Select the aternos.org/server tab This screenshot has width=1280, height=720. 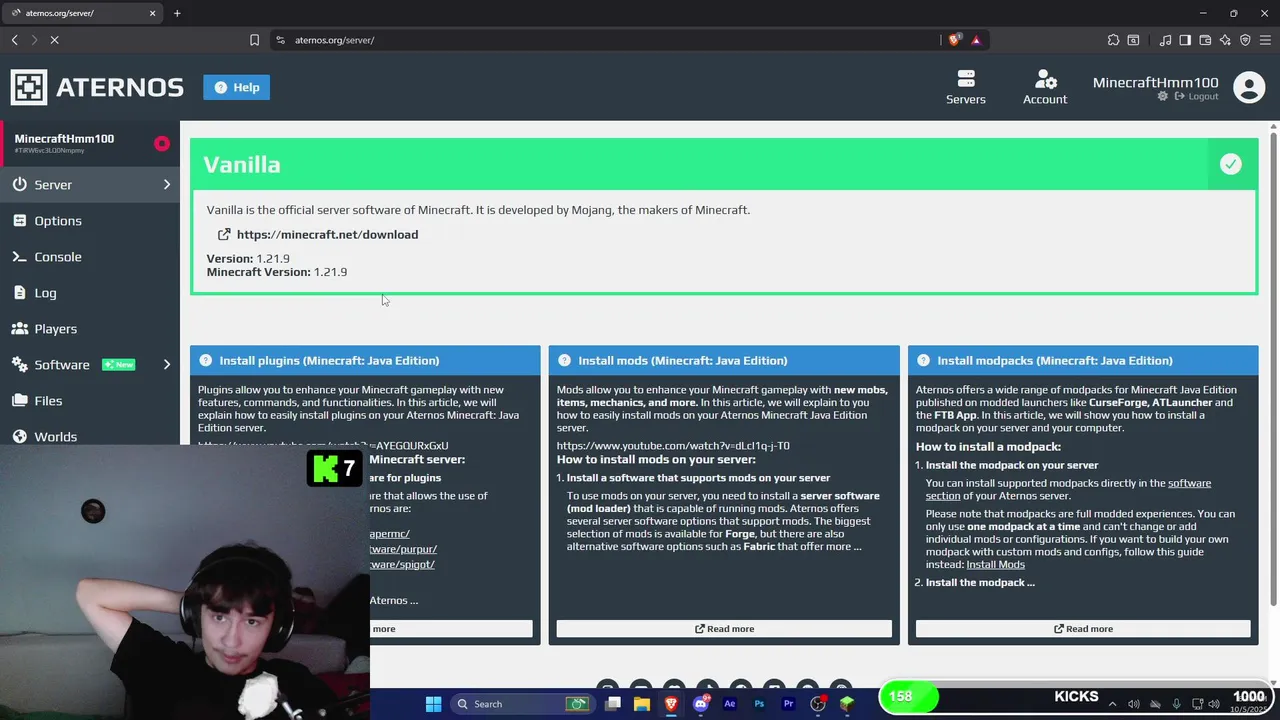click(82, 13)
